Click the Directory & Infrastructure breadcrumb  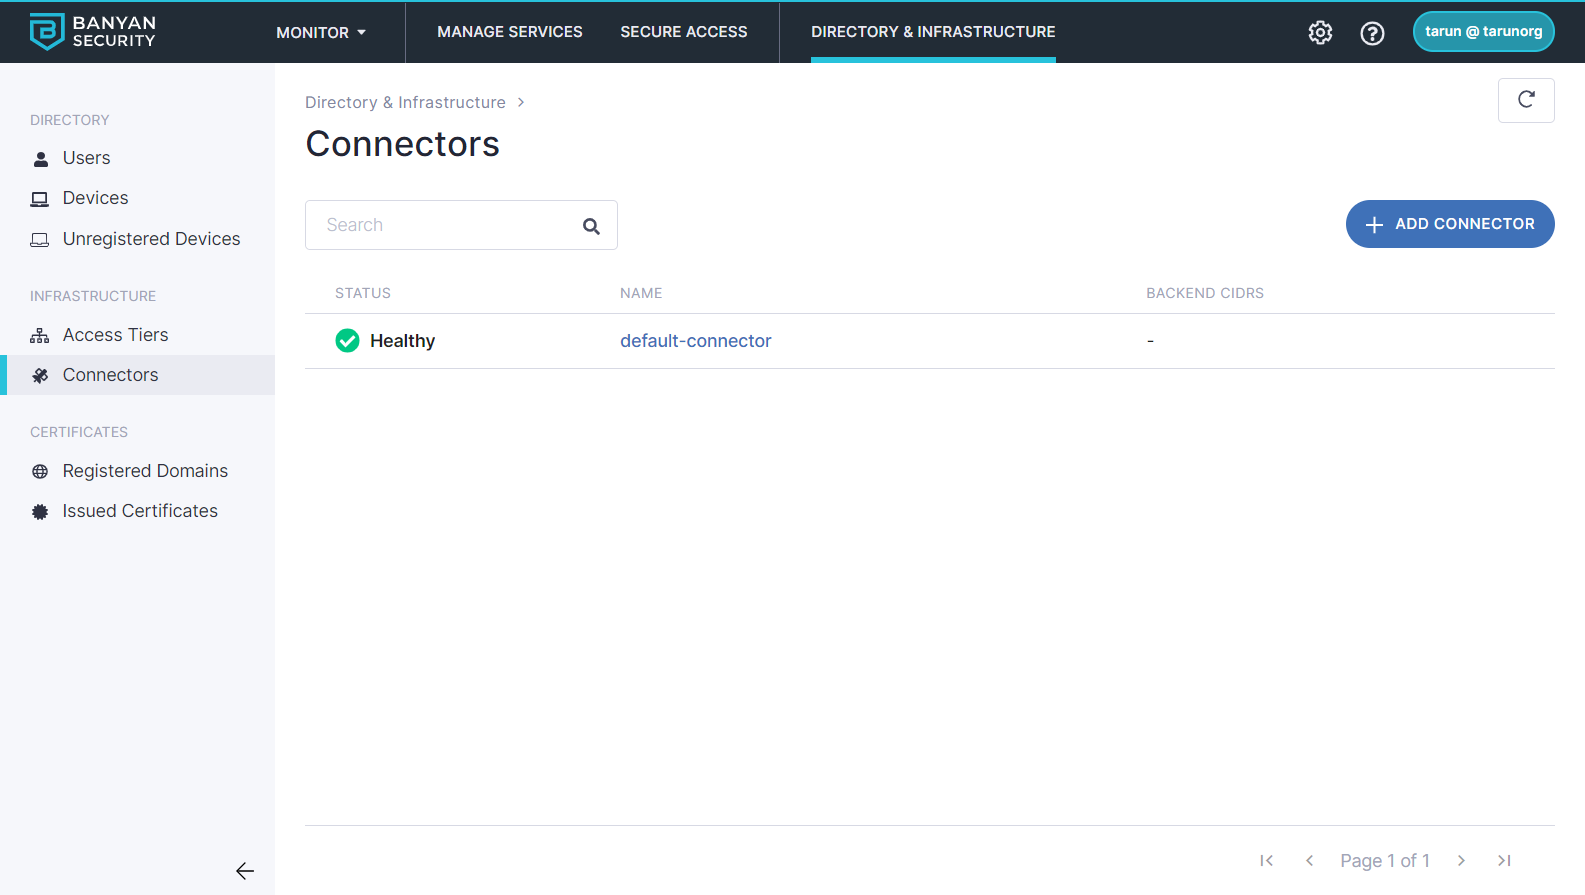[x=405, y=103]
